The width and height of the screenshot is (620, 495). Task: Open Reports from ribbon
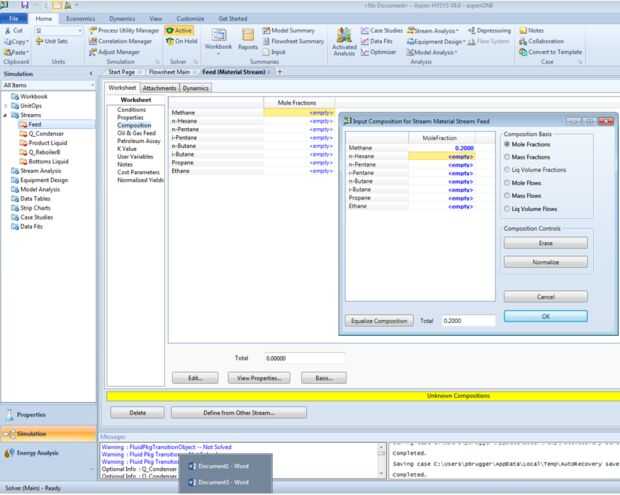coord(248,40)
